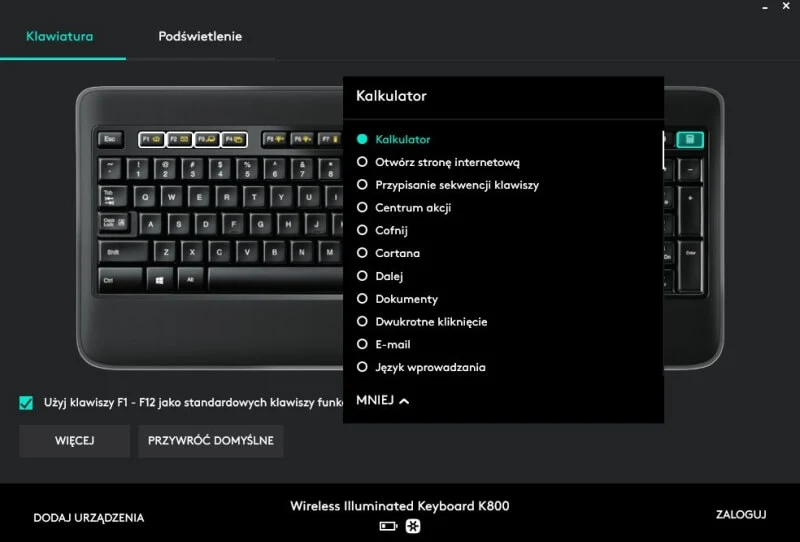The image size is (800, 542).
Task: Minimize the Logitech Options window
Action: click(x=765, y=7)
